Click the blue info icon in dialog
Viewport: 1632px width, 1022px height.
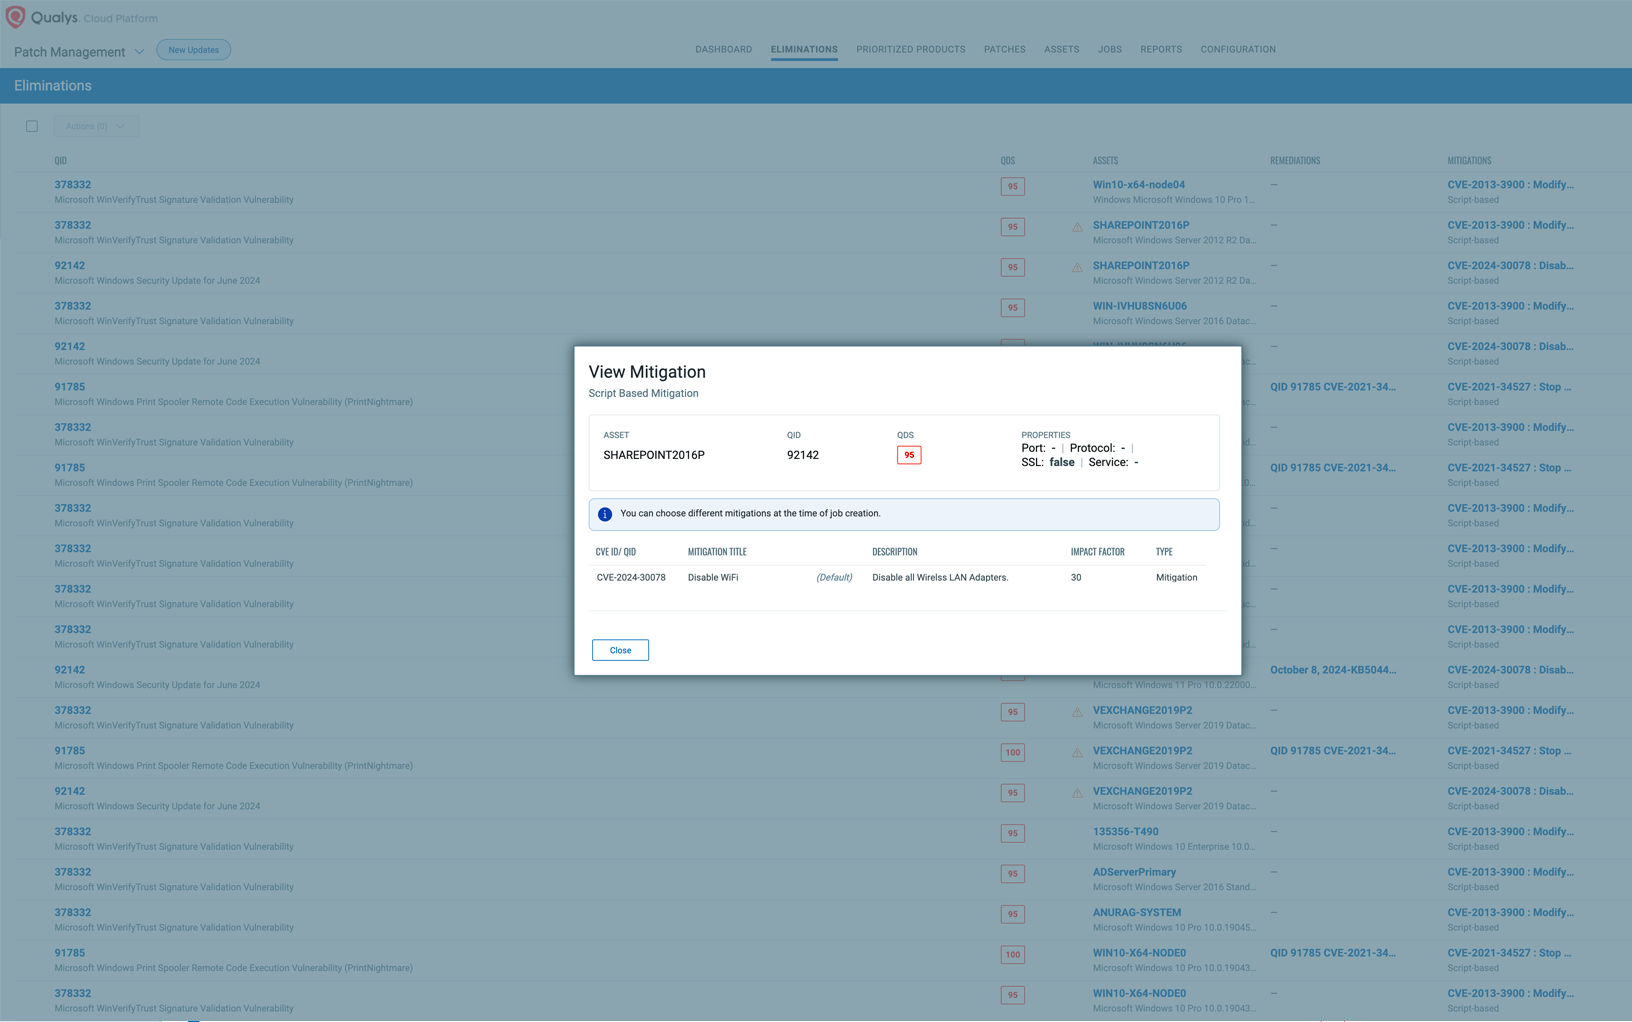[605, 514]
